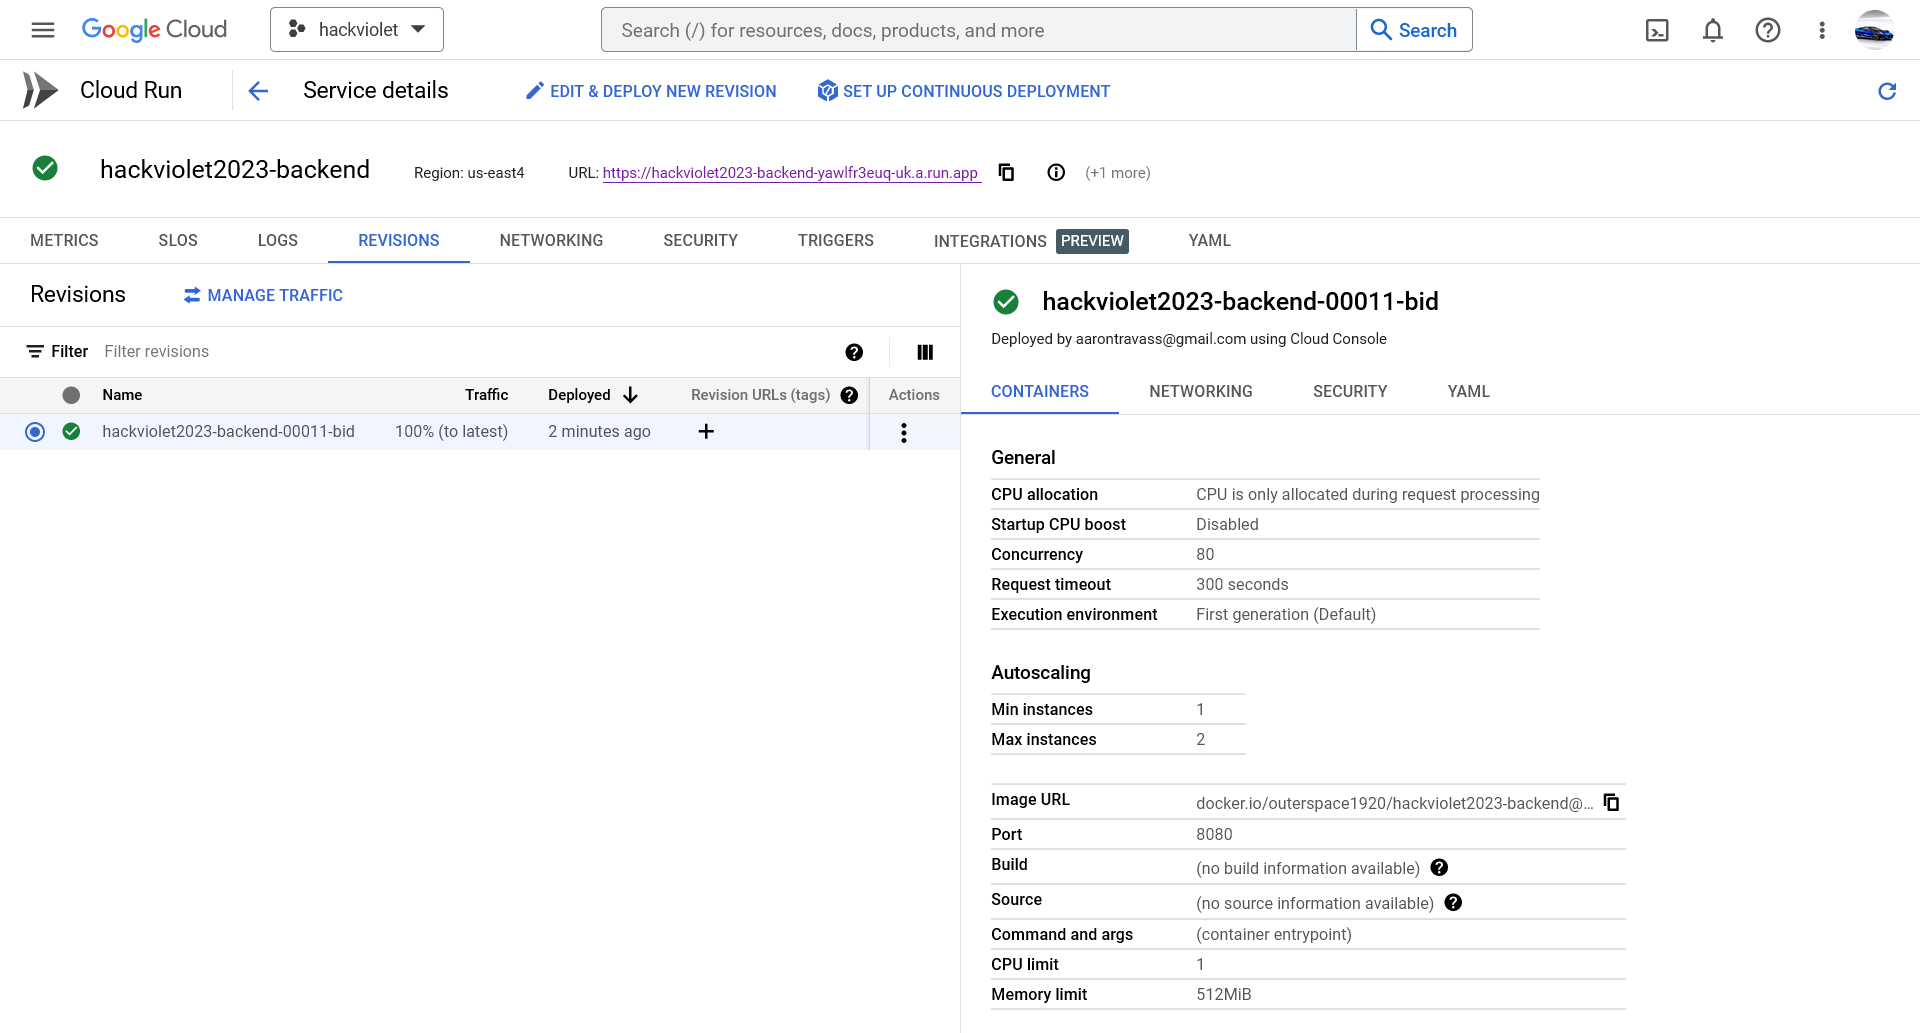1920x1033 pixels.
Task: Switch to the Triggers tab
Action: point(836,240)
